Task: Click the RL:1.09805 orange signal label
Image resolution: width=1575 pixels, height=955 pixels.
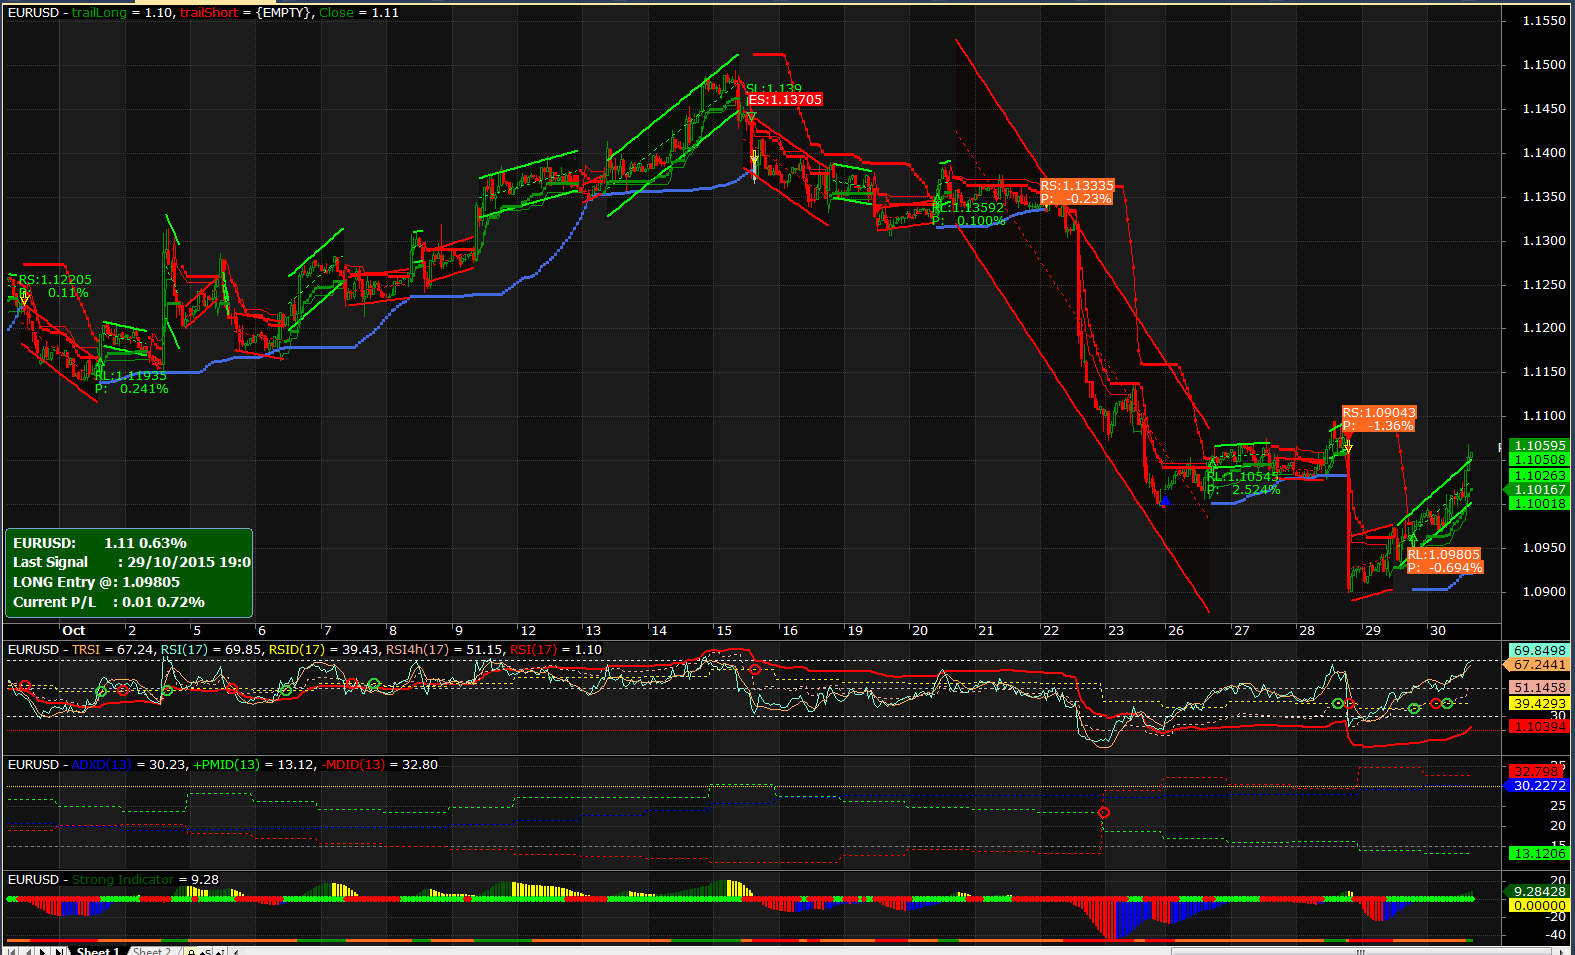Action: point(1444,561)
